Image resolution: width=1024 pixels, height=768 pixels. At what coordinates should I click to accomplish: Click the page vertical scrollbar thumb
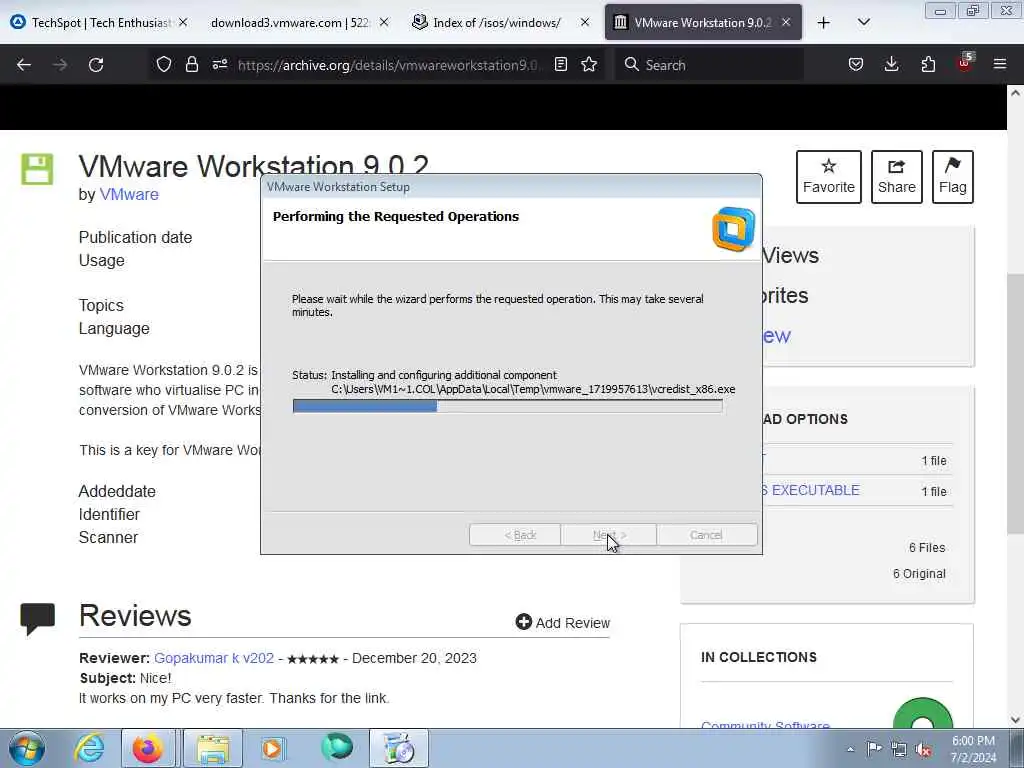click(1014, 405)
